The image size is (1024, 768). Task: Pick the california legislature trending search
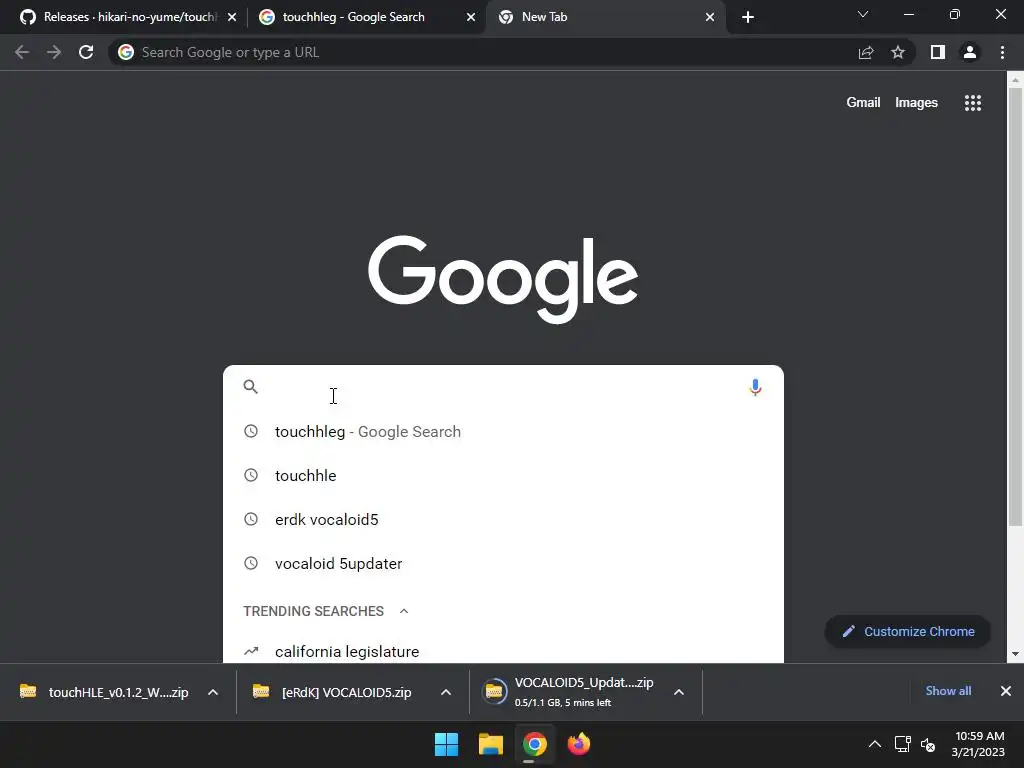coord(503,651)
